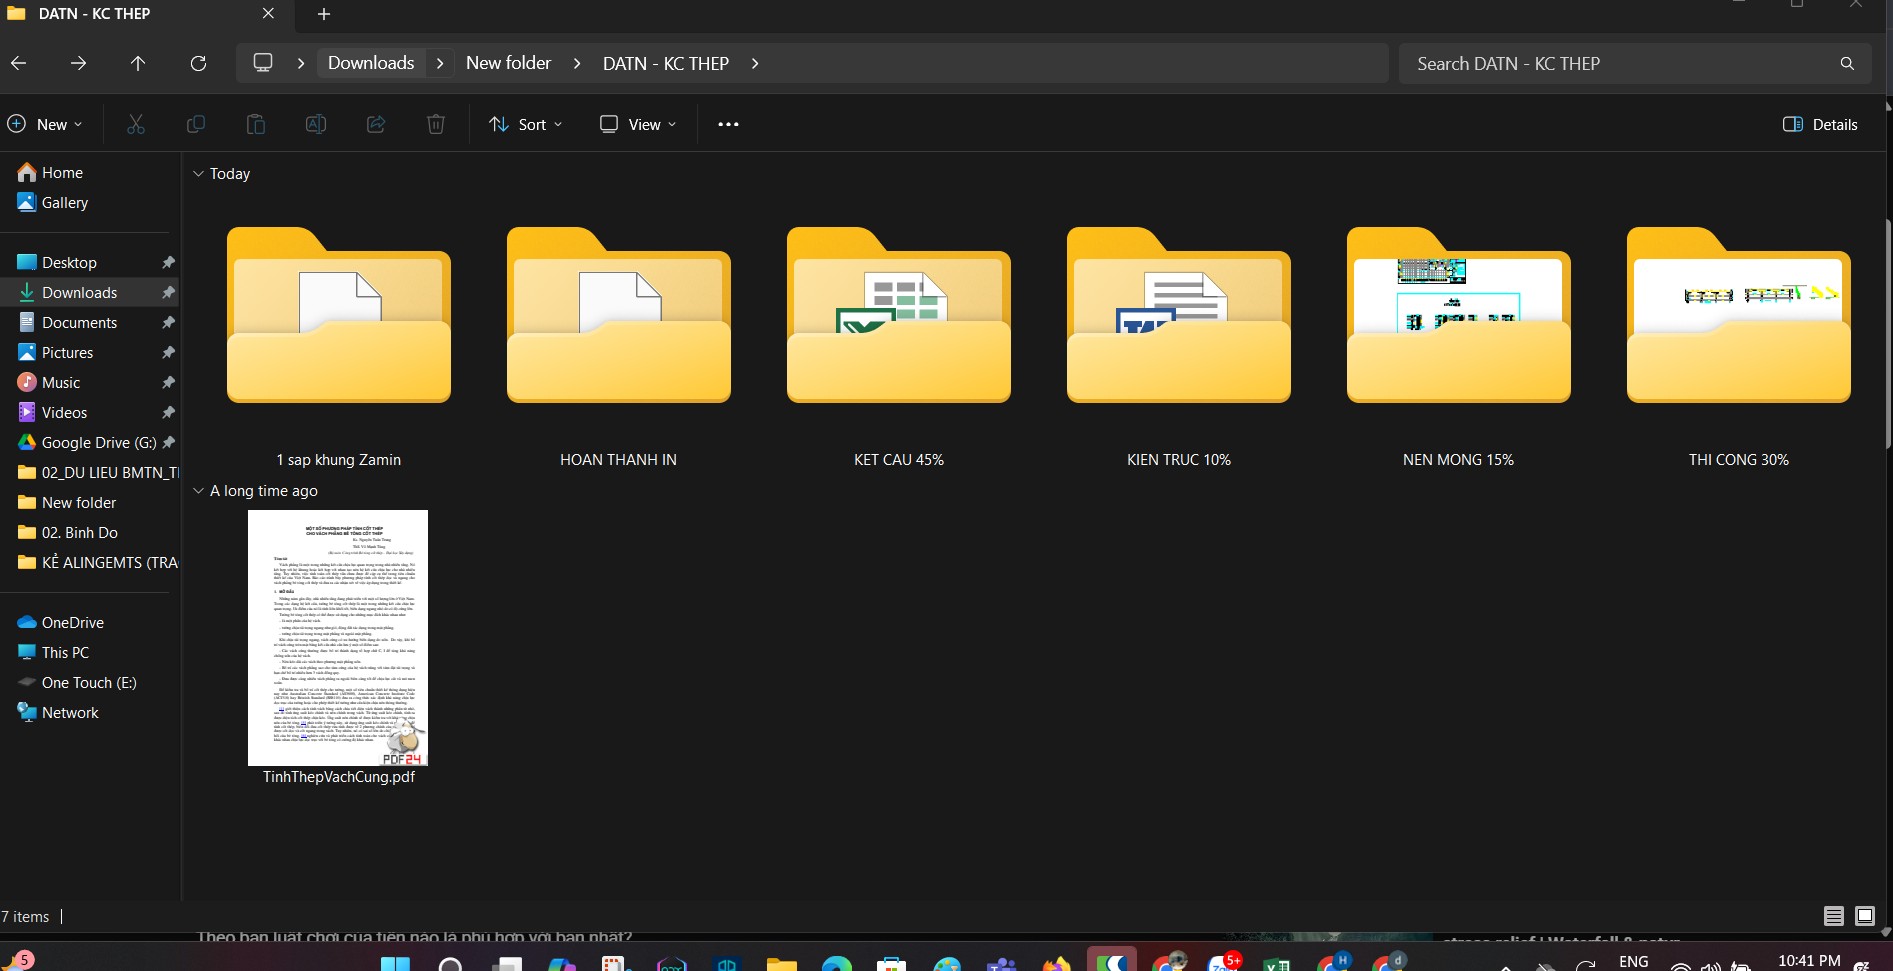Open Music in the sidebar
The image size is (1893, 971).
60,383
